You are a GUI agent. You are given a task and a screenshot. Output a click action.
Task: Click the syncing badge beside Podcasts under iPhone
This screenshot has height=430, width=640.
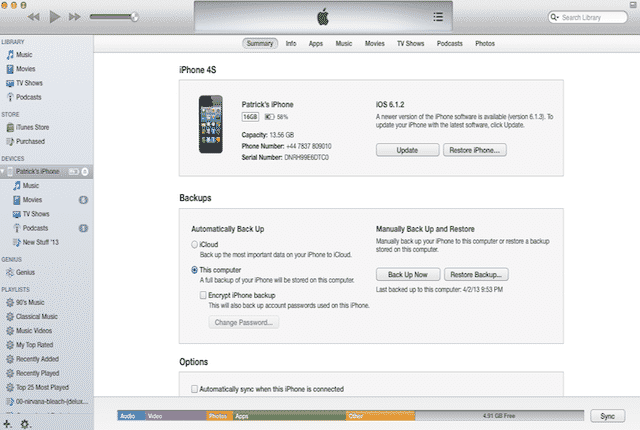point(83,228)
